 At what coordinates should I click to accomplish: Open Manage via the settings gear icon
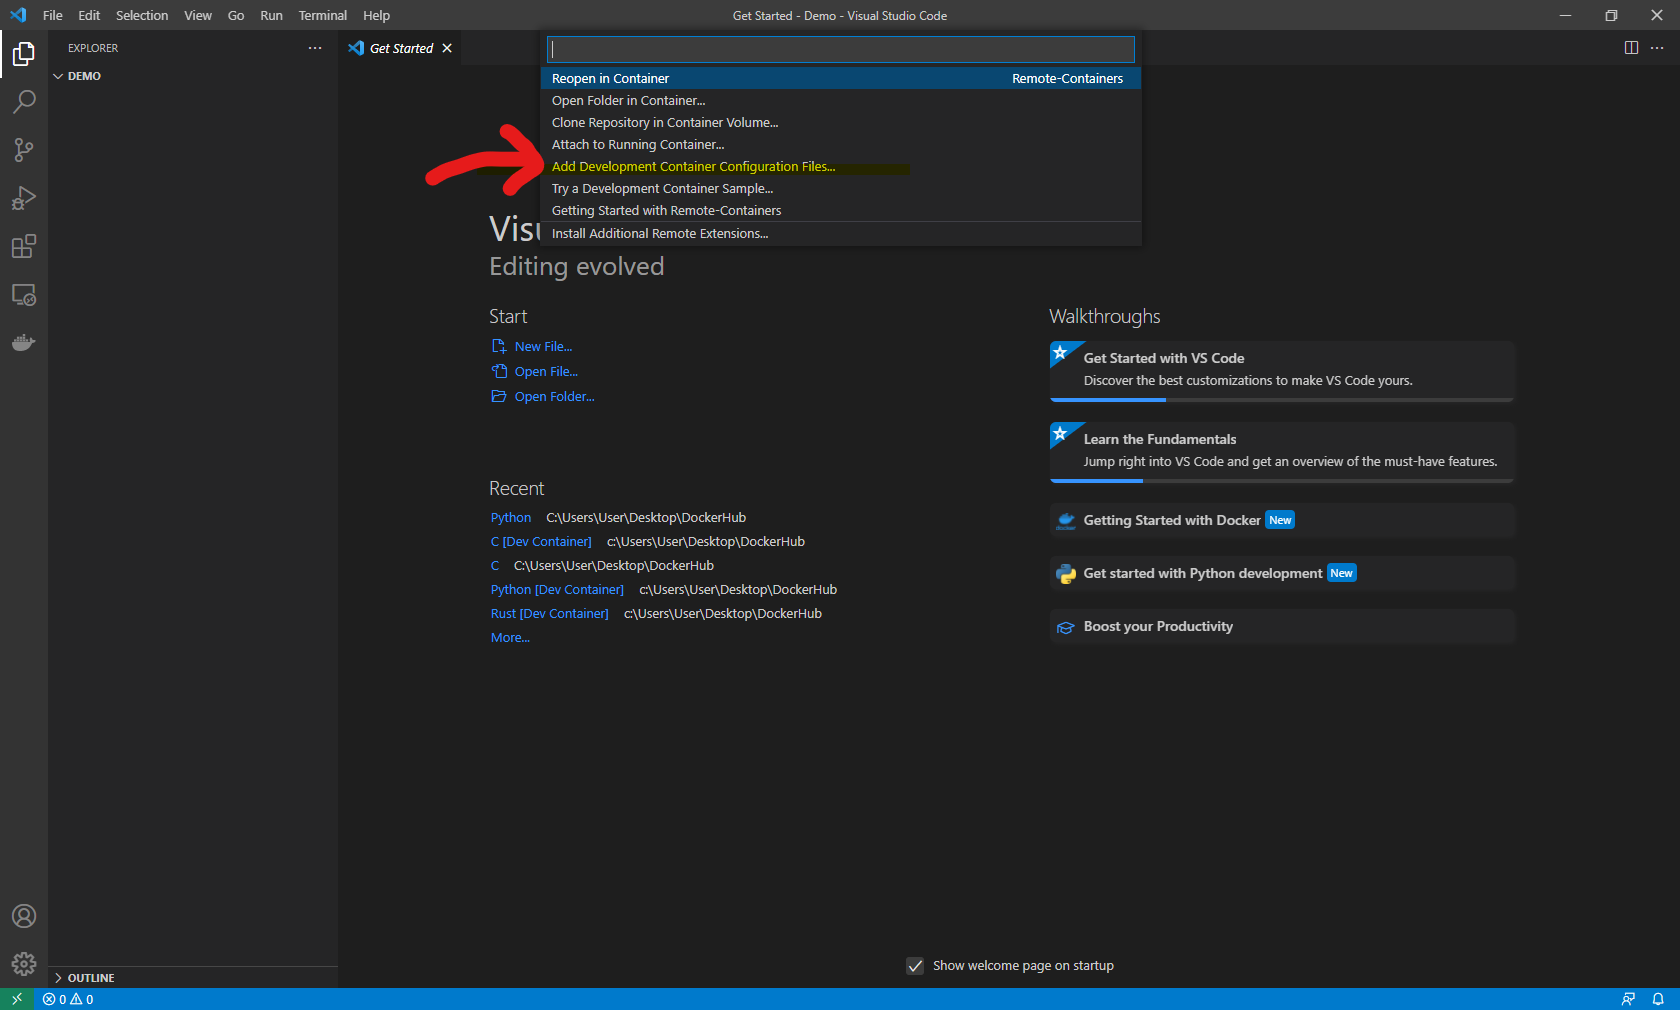coord(23,964)
